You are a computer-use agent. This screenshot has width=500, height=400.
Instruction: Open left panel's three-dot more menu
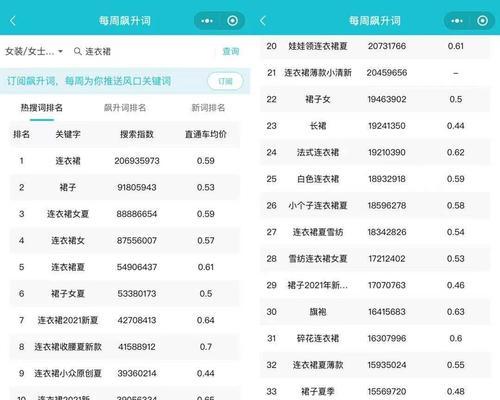click(207, 21)
